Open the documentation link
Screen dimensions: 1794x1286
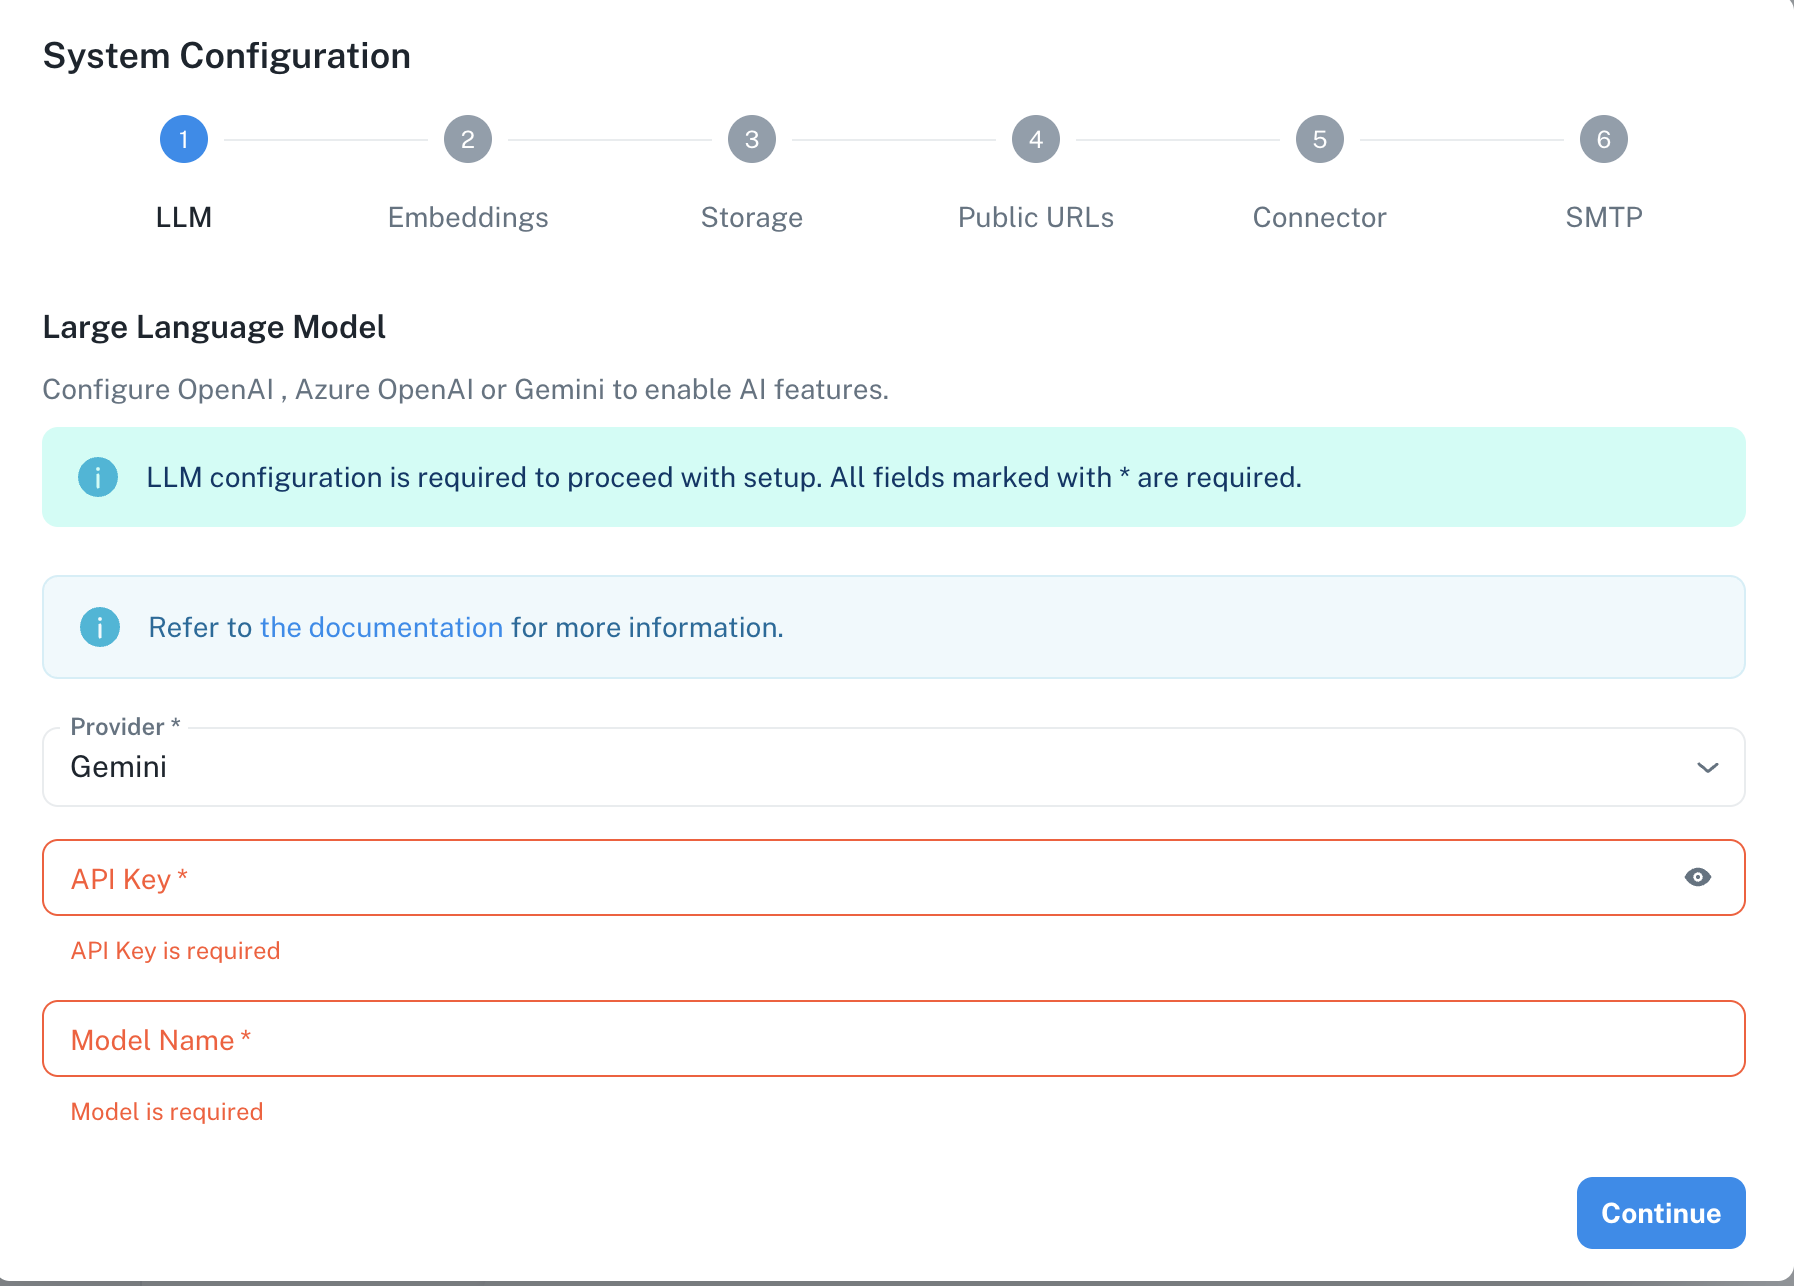[x=381, y=627]
